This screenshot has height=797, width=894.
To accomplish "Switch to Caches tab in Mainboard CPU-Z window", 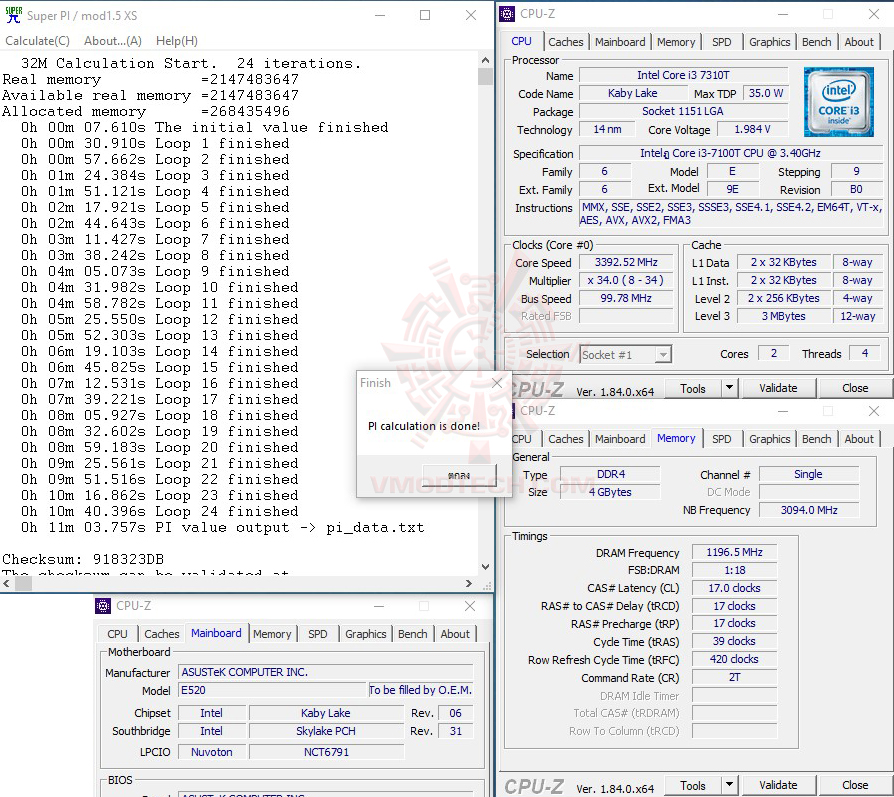I will pyautogui.click(x=161, y=634).
